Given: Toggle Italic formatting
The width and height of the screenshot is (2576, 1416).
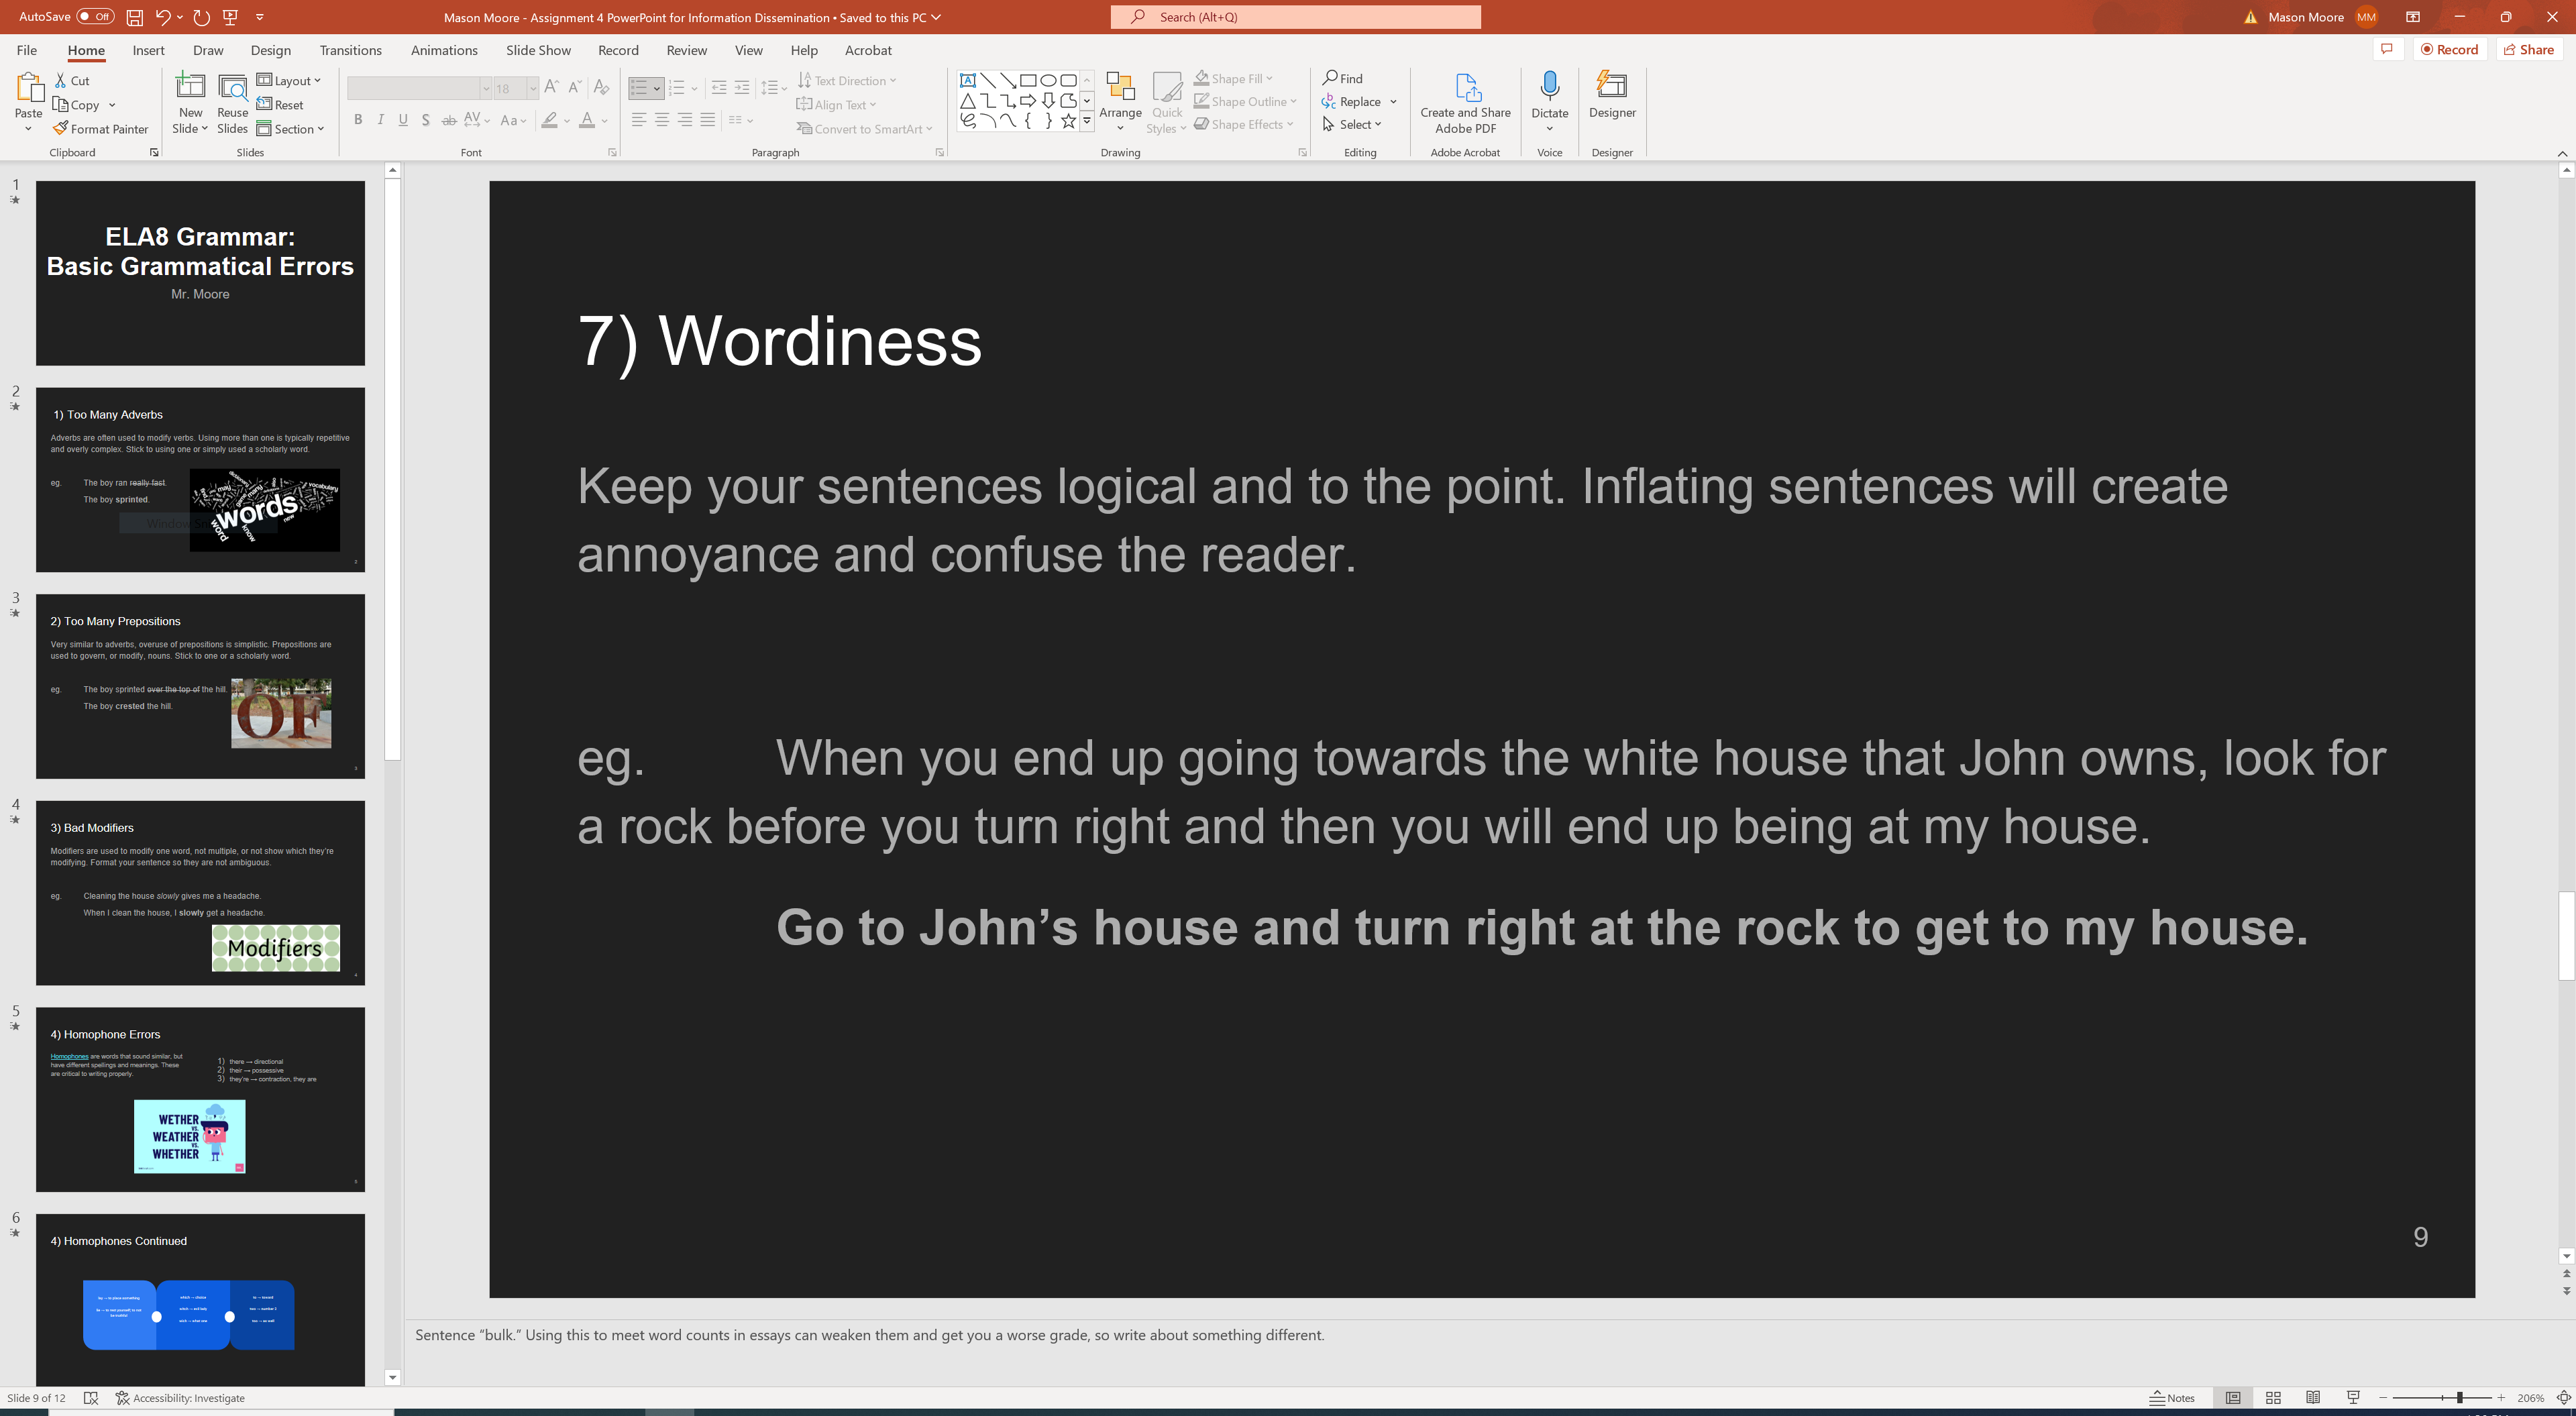Looking at the screenshot, I should [x=380, y=120].
